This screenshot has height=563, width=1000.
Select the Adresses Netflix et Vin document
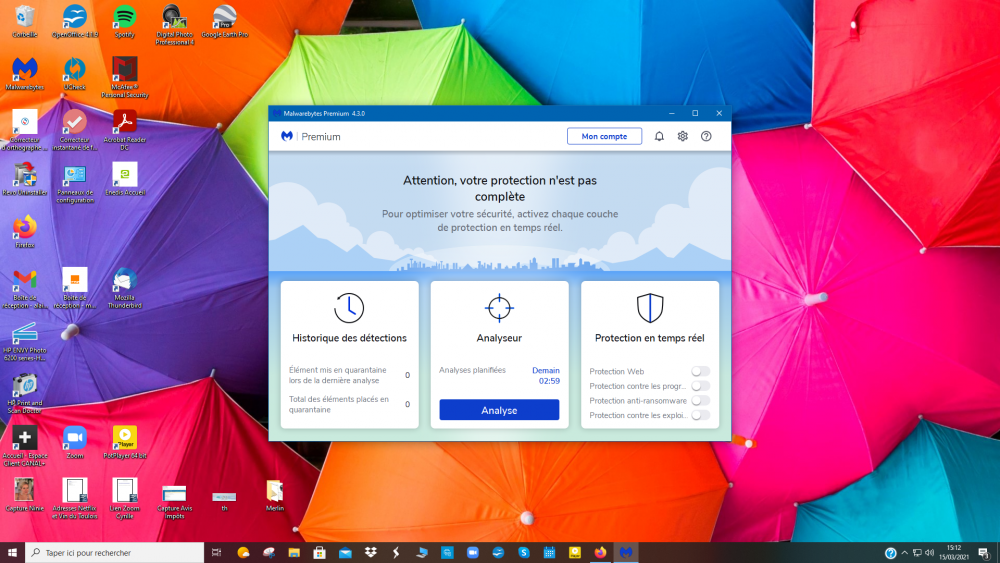[x=75, y=499]
